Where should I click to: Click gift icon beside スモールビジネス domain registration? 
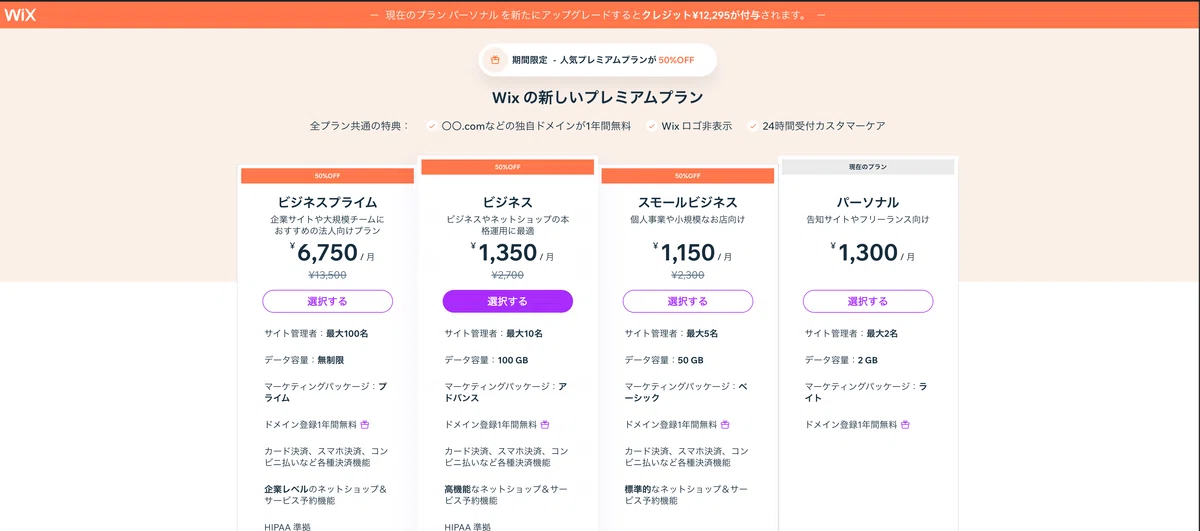(x=725, y=424)
